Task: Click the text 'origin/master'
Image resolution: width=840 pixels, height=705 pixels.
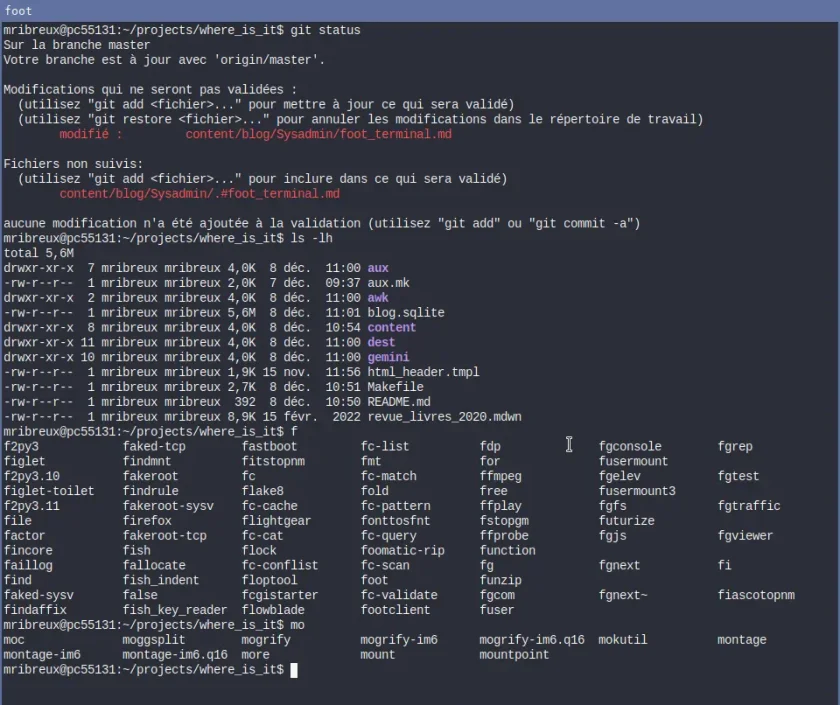Action: (x=266, y=60)
